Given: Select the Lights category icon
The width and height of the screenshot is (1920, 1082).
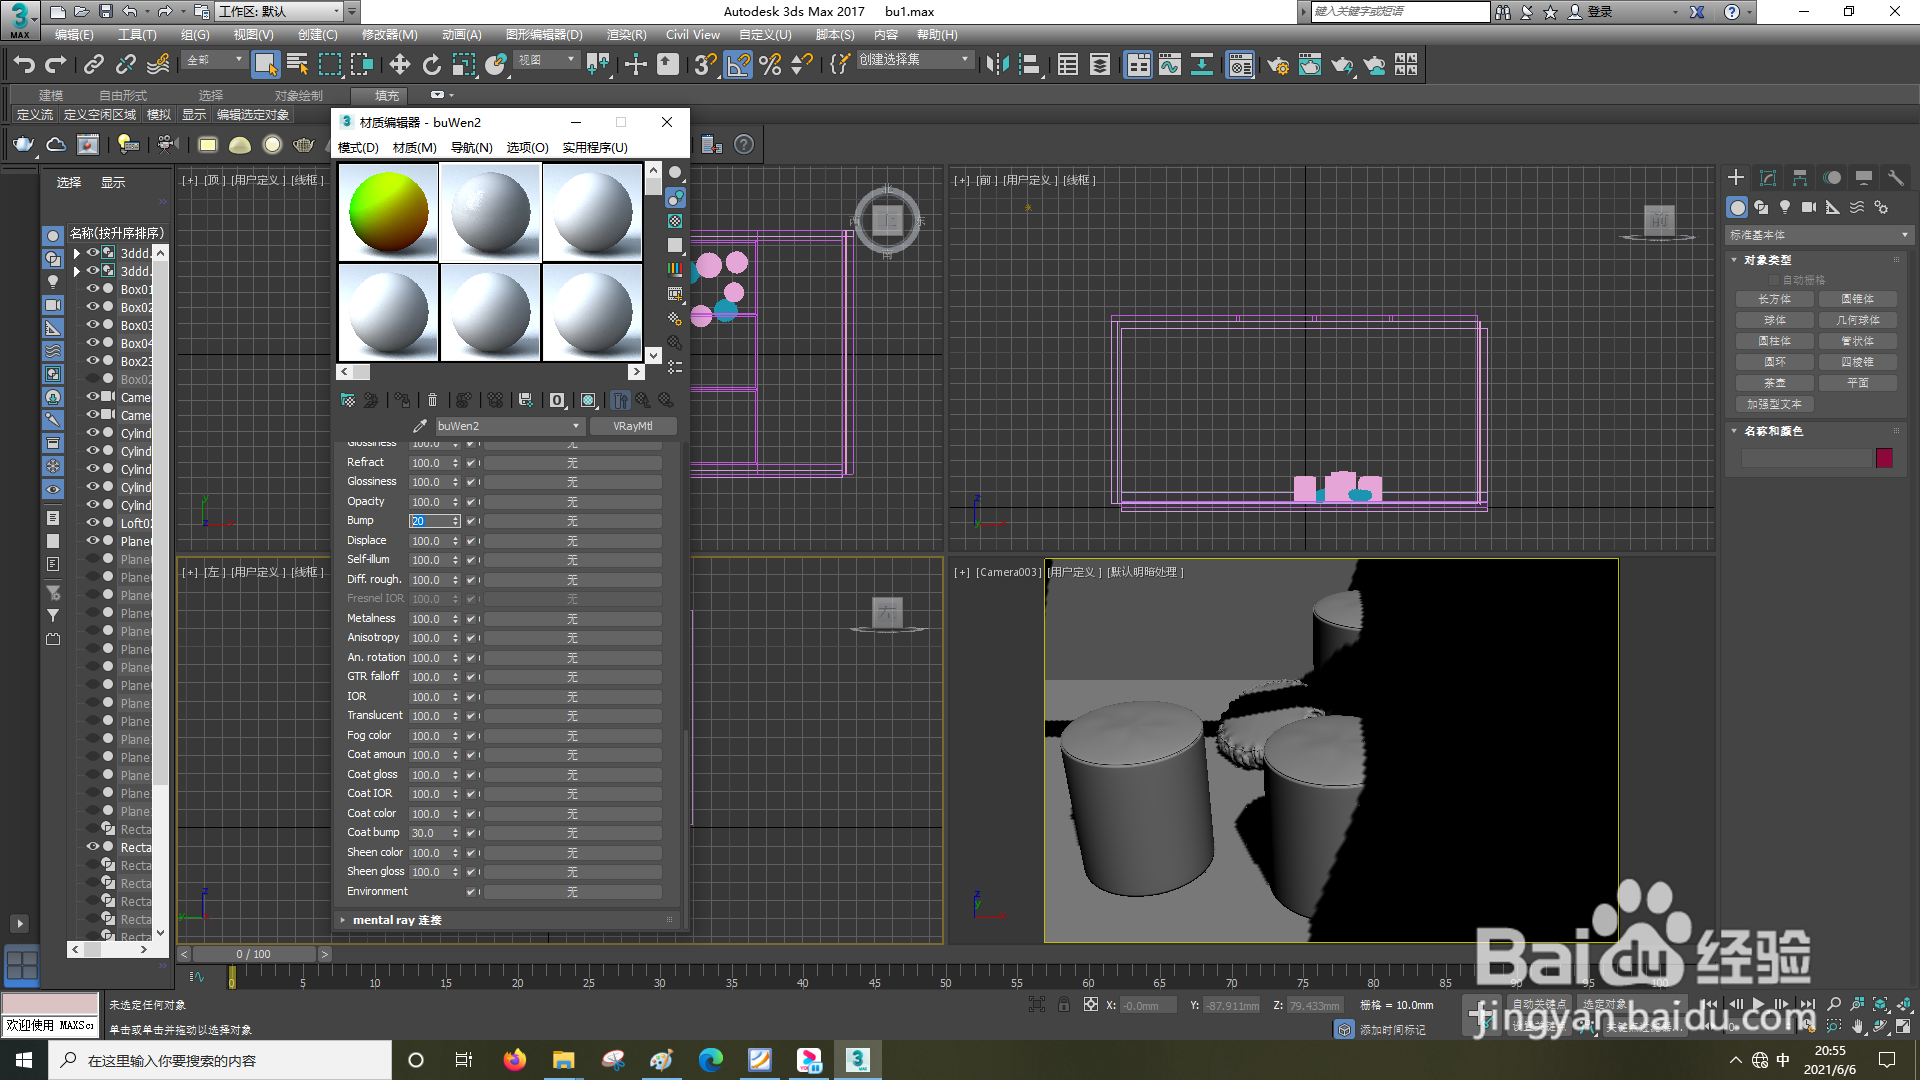Looking at the screenshot, I should [x=1785, y=207].
